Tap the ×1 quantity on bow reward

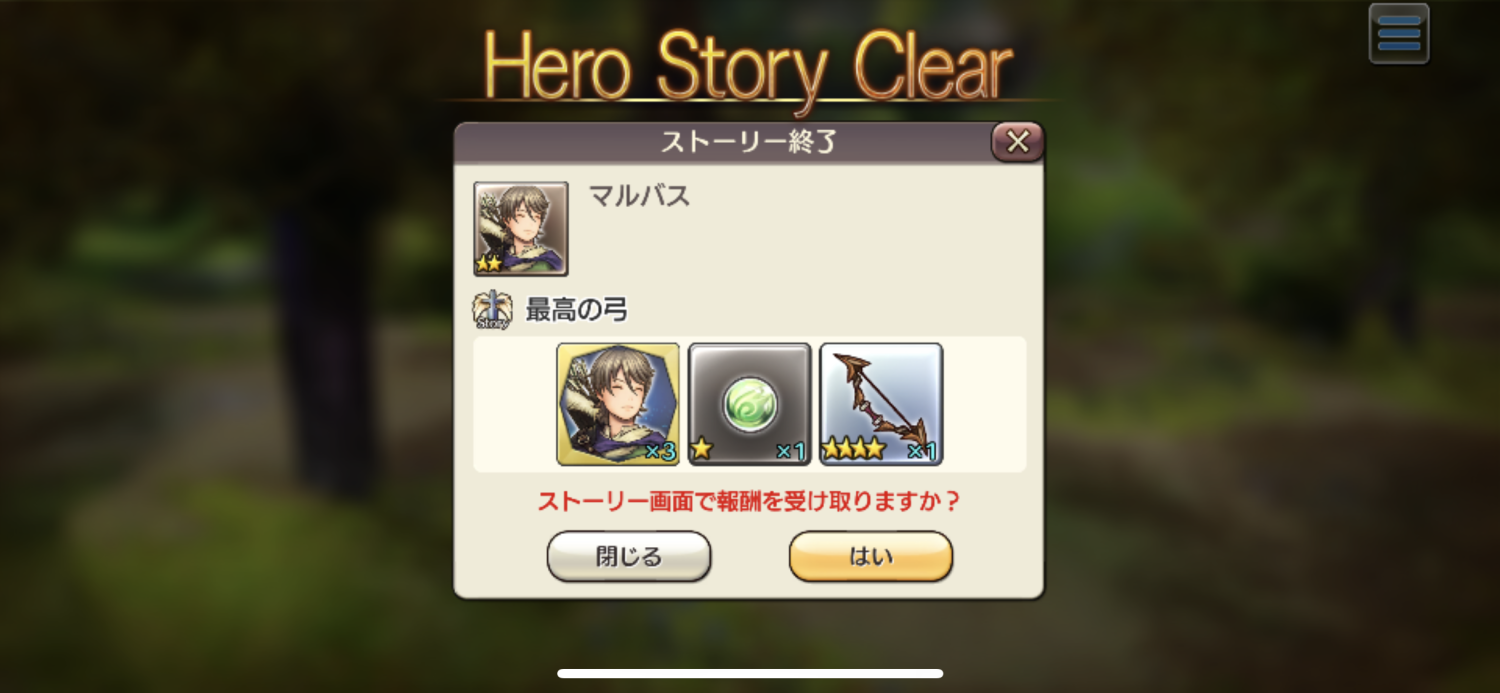pos(922,452)
